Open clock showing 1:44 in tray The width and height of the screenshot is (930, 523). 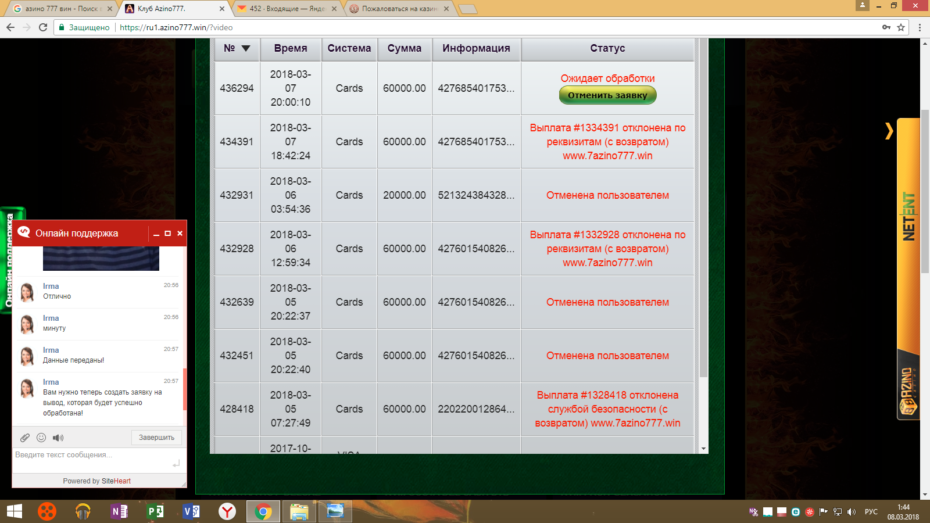[x=903, y=512]
